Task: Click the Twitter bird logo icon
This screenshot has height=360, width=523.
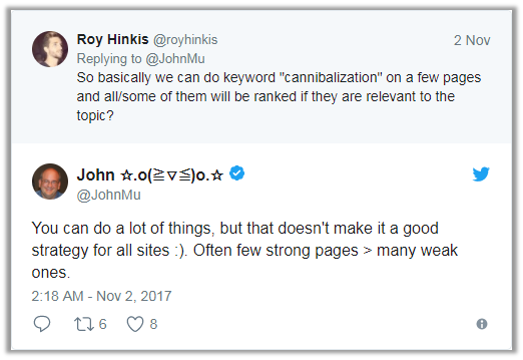Action: click(481, 174)
